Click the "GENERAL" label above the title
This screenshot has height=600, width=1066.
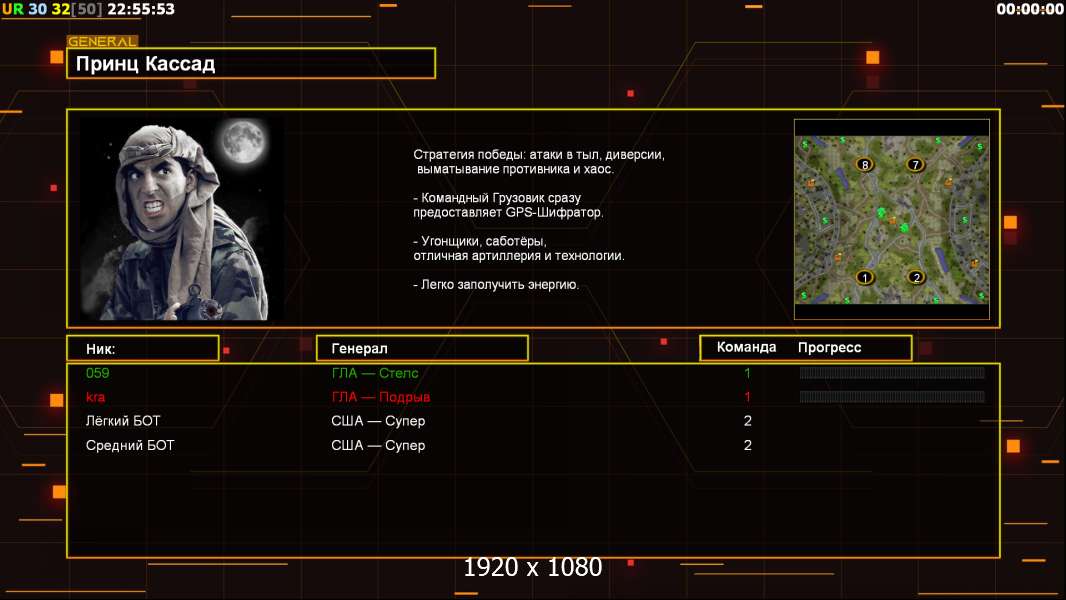click(102, 41)
